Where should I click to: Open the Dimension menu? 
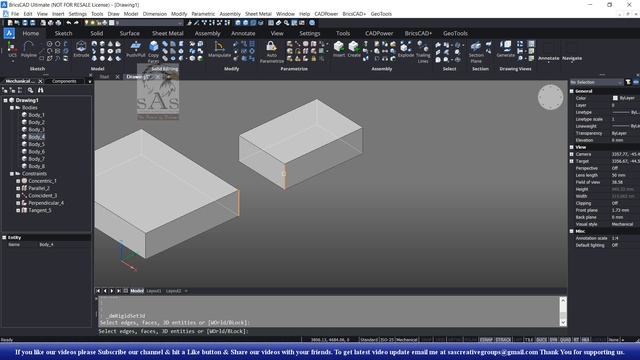[155, 14]
